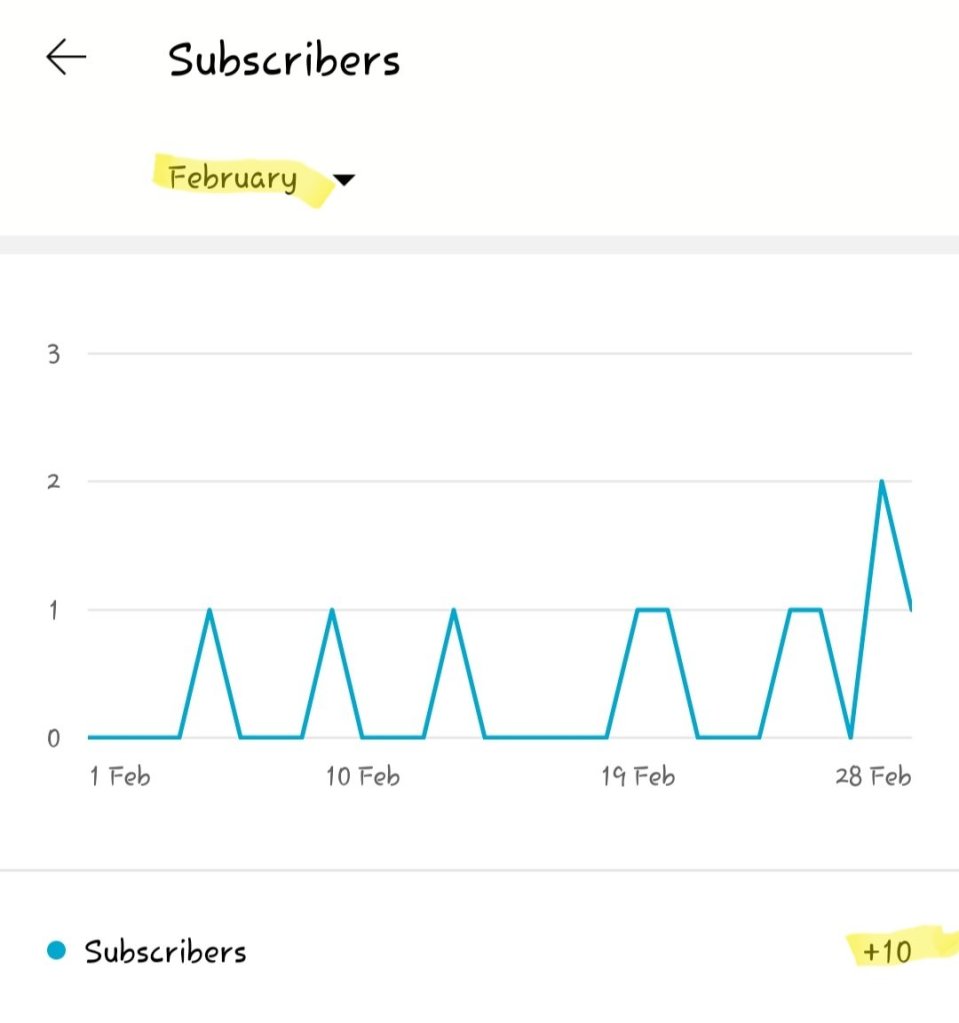The width and height of the screenshot is (959, 1023).
Task: Go back using the left arrow
Action: point(66,59)
